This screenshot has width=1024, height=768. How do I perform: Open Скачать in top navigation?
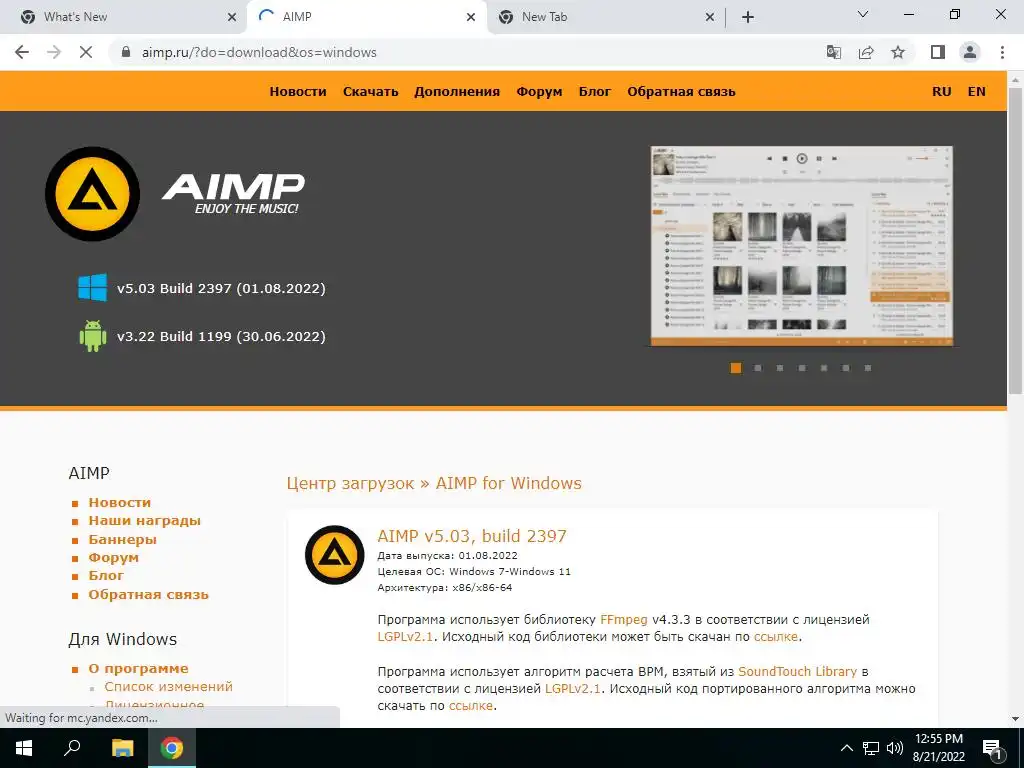(x=370, y=91)
